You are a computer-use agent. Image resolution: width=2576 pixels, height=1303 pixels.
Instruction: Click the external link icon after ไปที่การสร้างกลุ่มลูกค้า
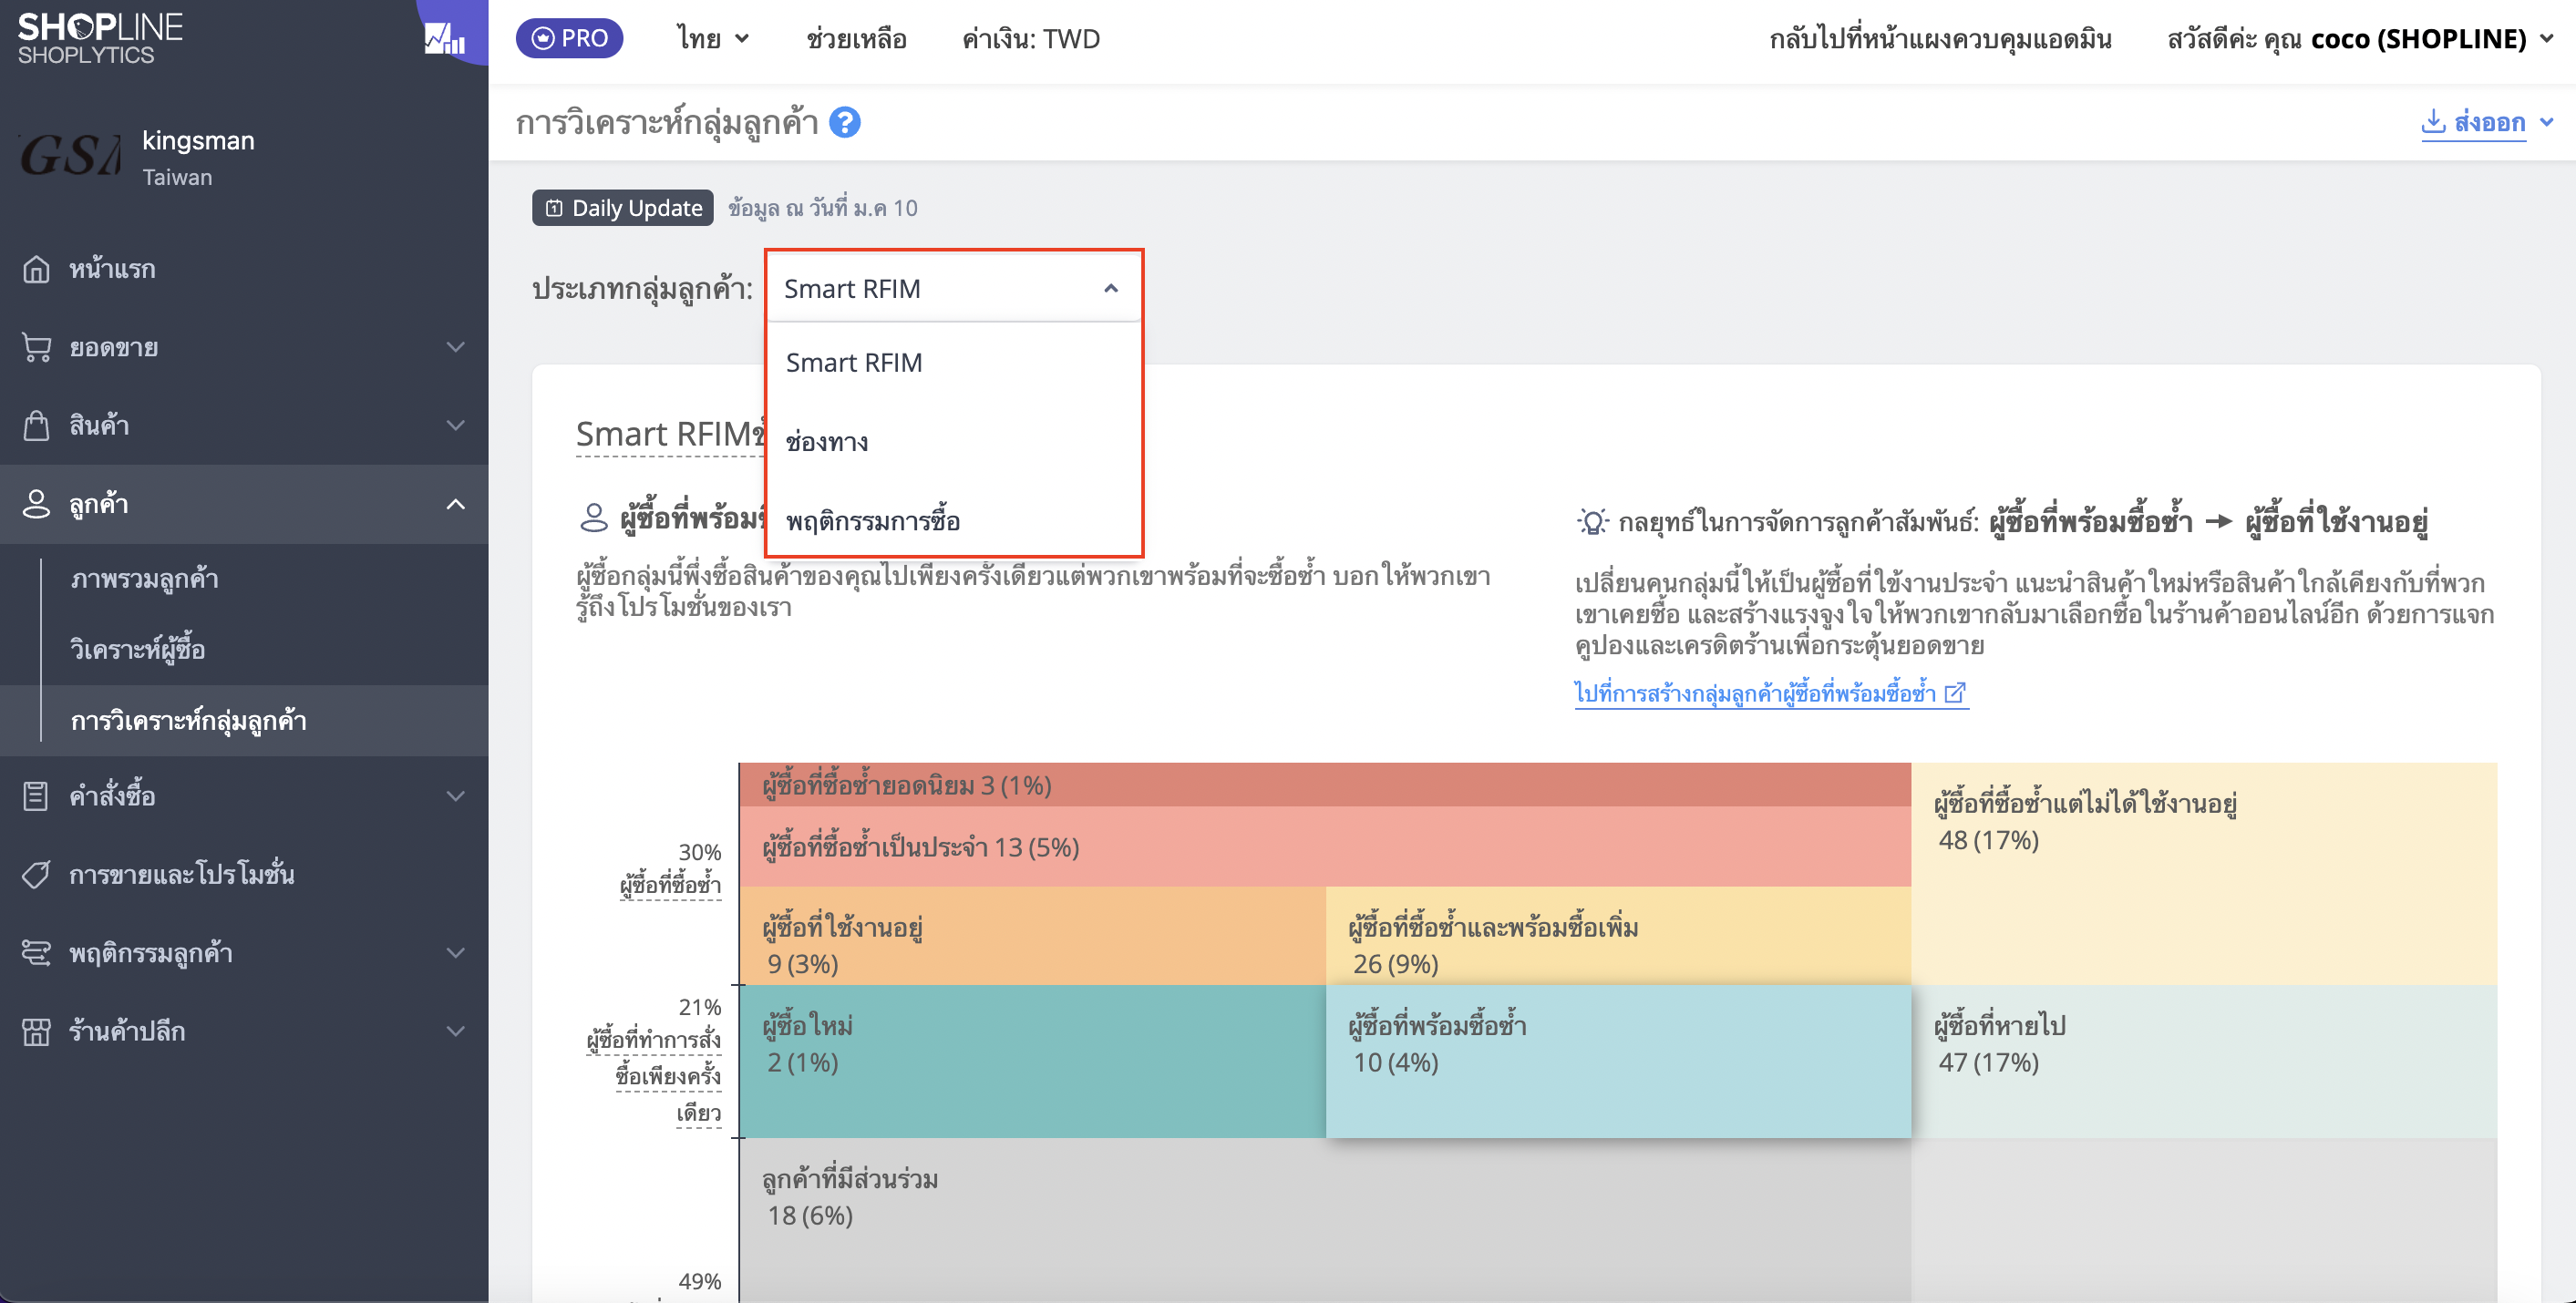pyautogui.click(x=1955, y=693)
